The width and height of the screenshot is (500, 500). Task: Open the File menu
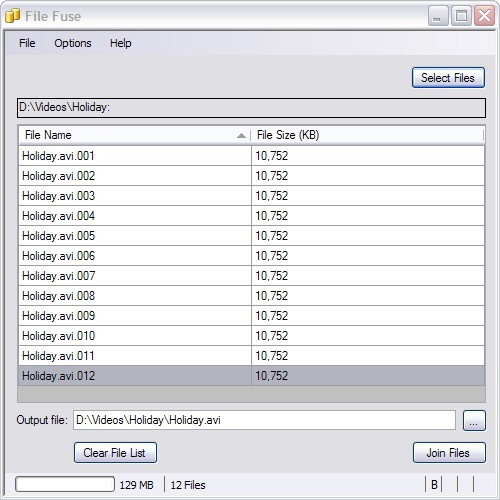coord(27,43)
